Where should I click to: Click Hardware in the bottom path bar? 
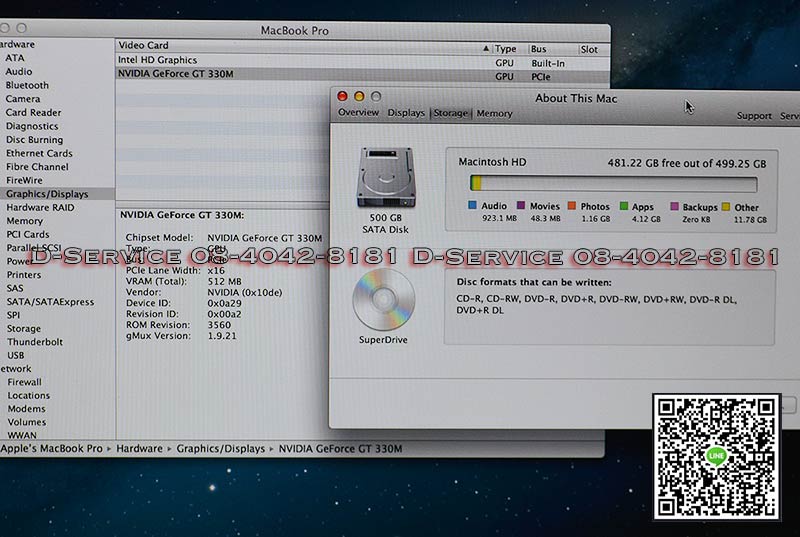point(139,448)
